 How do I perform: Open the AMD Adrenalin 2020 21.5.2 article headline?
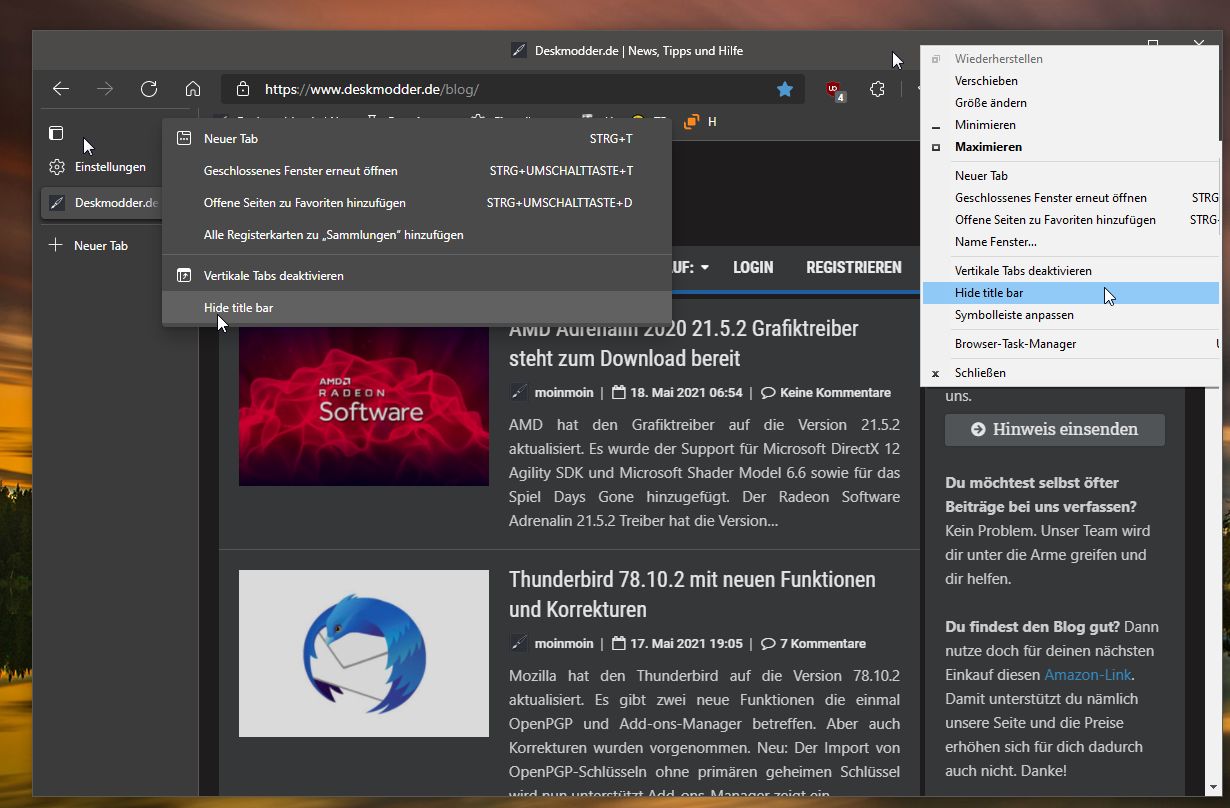684,343
